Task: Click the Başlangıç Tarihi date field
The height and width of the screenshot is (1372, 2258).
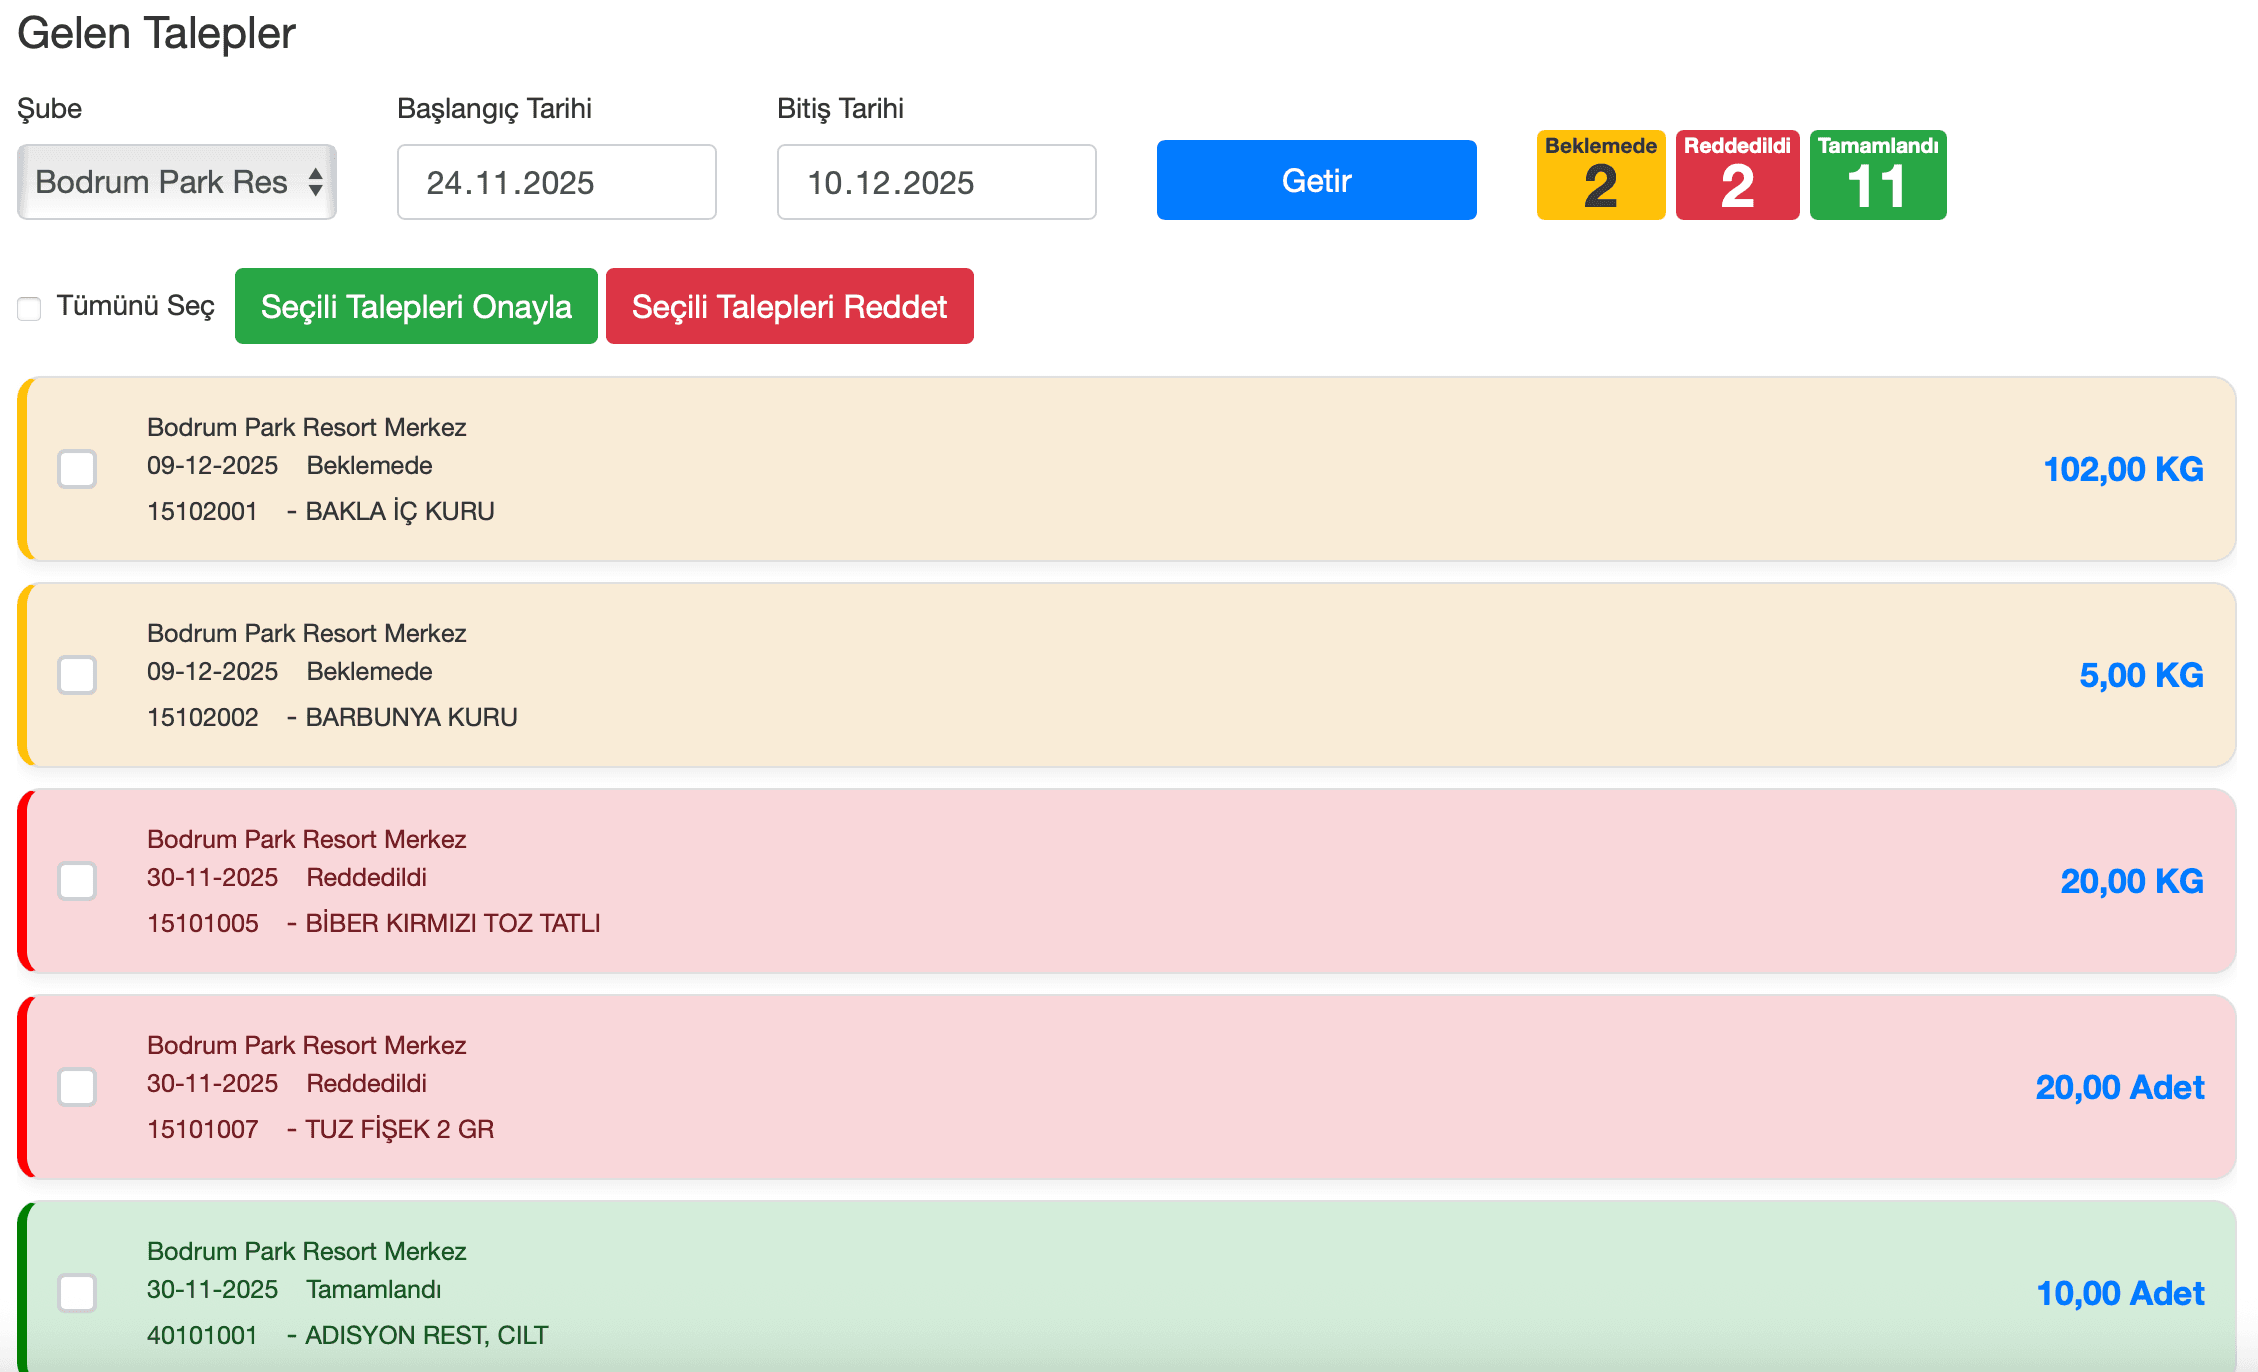Action: click(557, 182)
